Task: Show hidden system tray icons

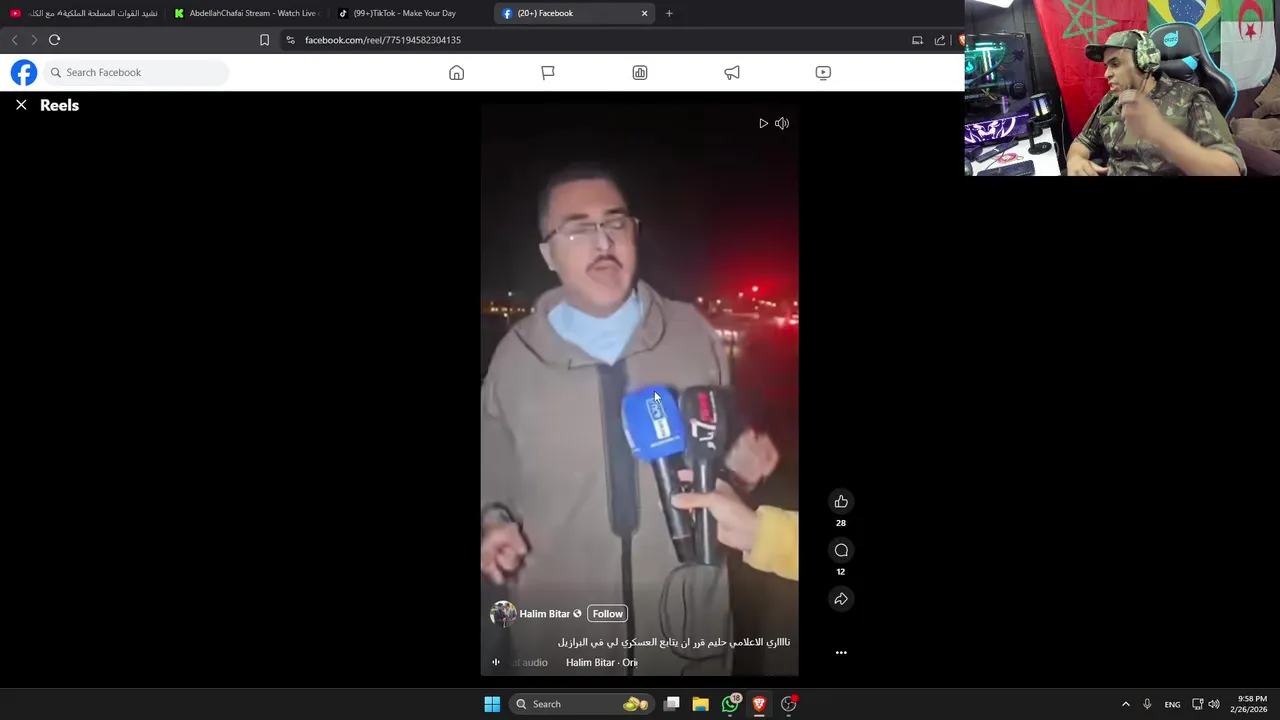Action: (x=1125, y=704)
